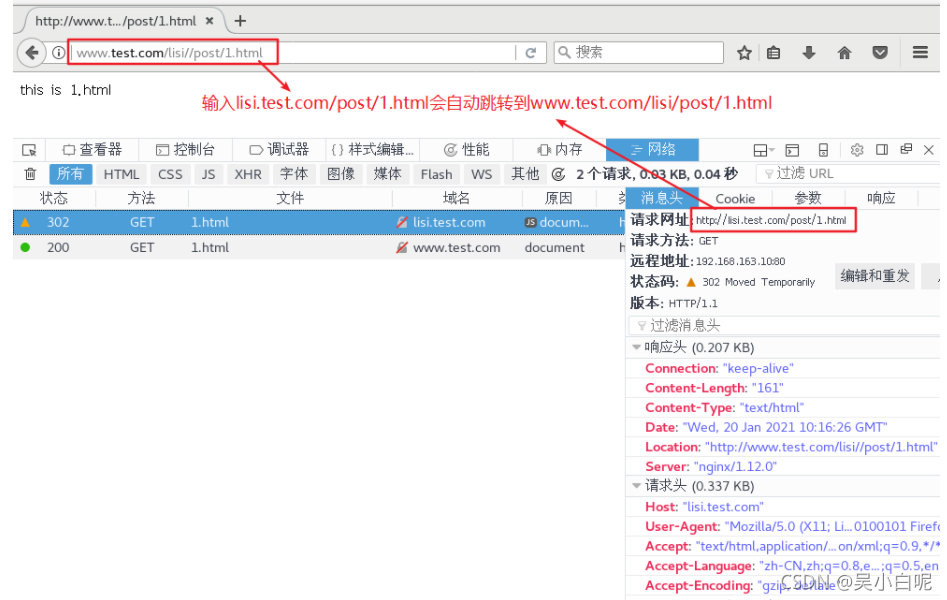Toggle the 字体 fonts filter
This screenshot has height=600, width=947.
click(x=294, y=174)
